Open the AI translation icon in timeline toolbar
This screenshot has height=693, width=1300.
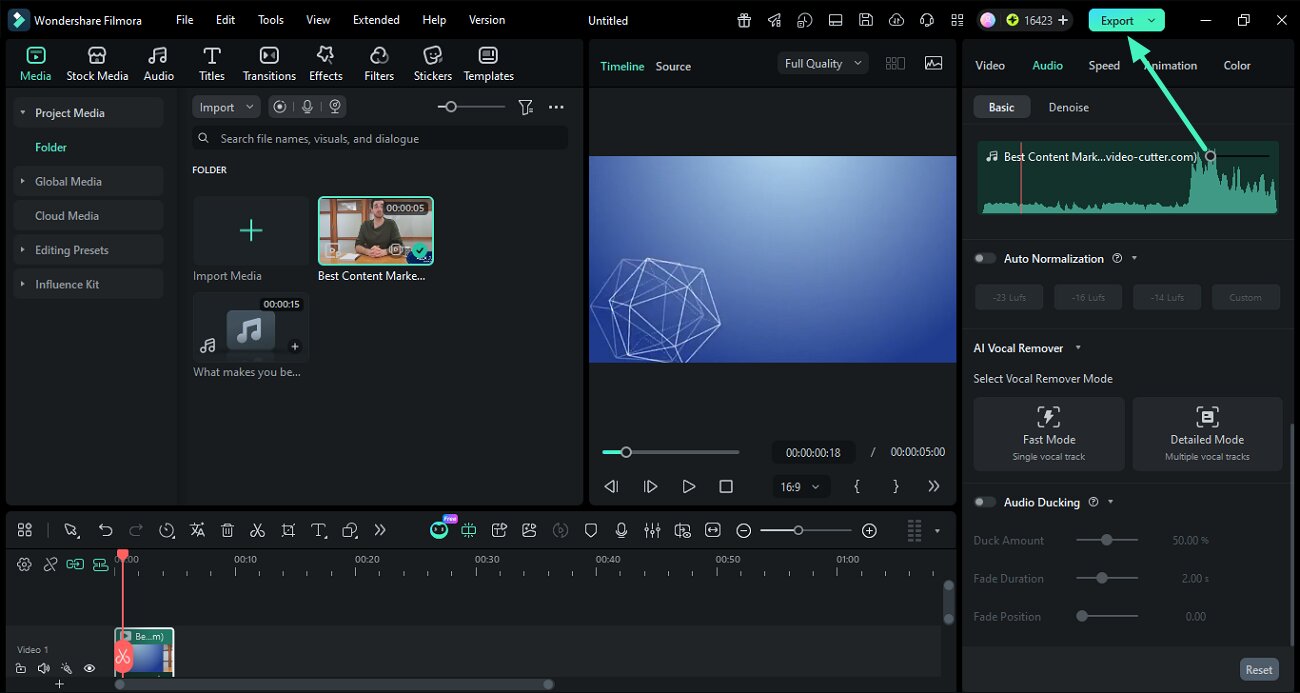pos(197,530)
